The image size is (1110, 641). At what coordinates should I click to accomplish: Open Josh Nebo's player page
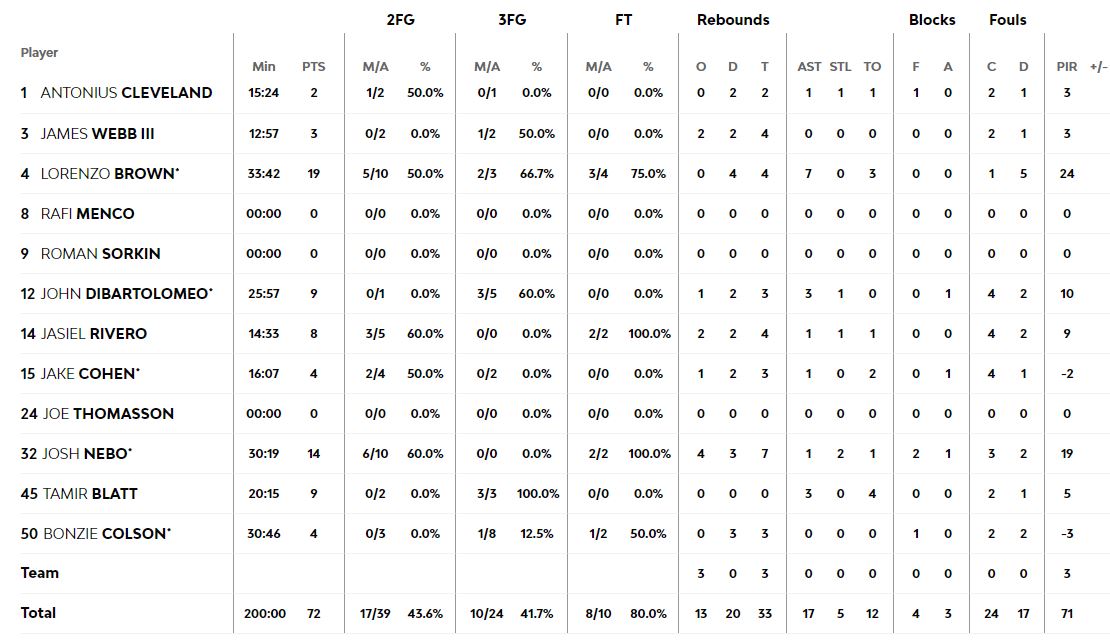85,453
